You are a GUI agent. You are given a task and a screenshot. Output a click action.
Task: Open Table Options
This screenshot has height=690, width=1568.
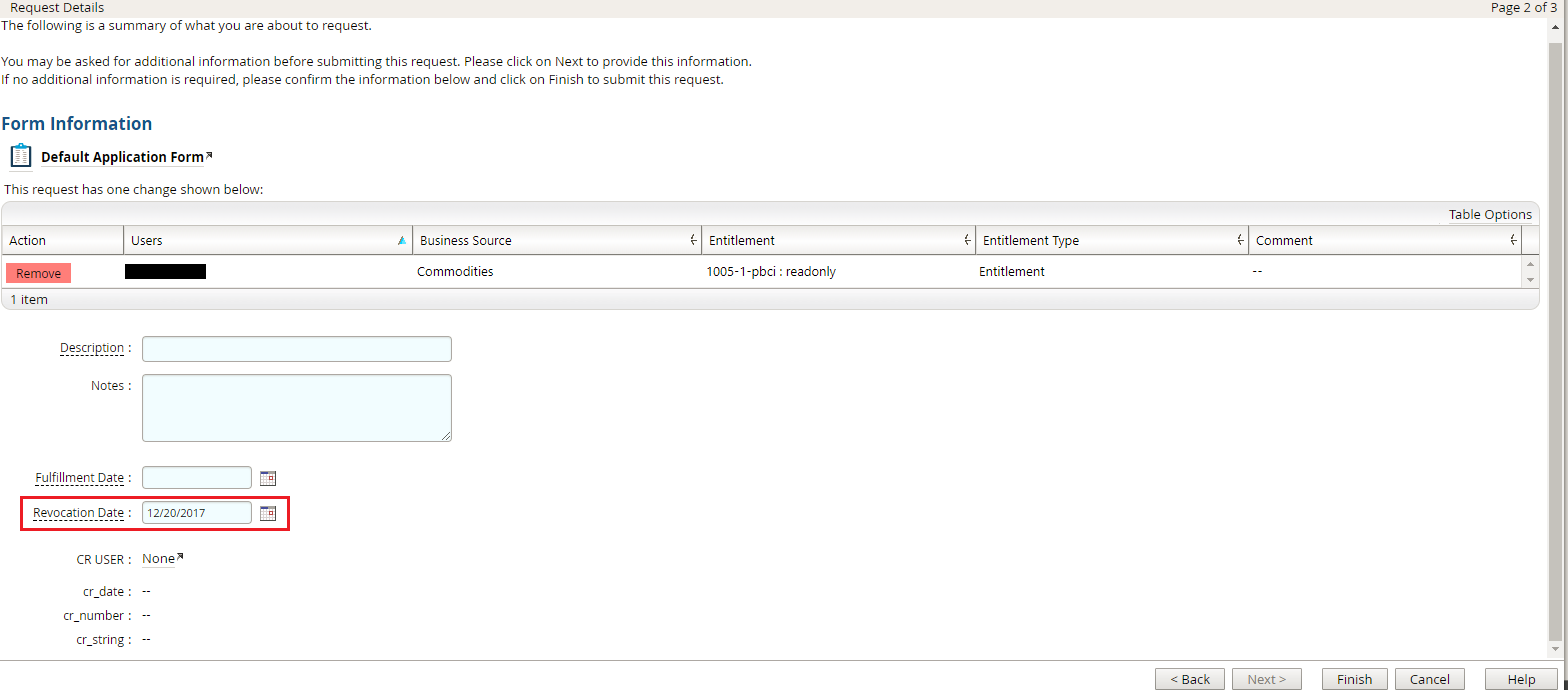[1489, 215]
